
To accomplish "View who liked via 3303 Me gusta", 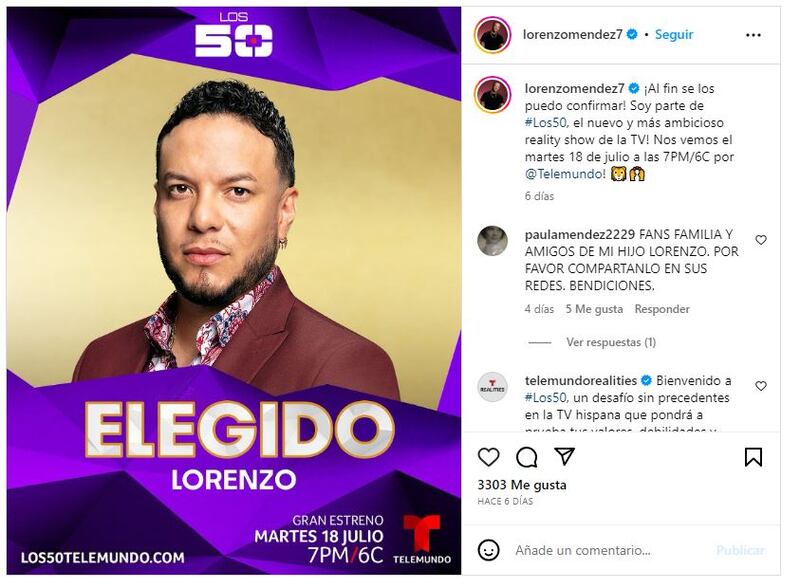I will 521,484.
